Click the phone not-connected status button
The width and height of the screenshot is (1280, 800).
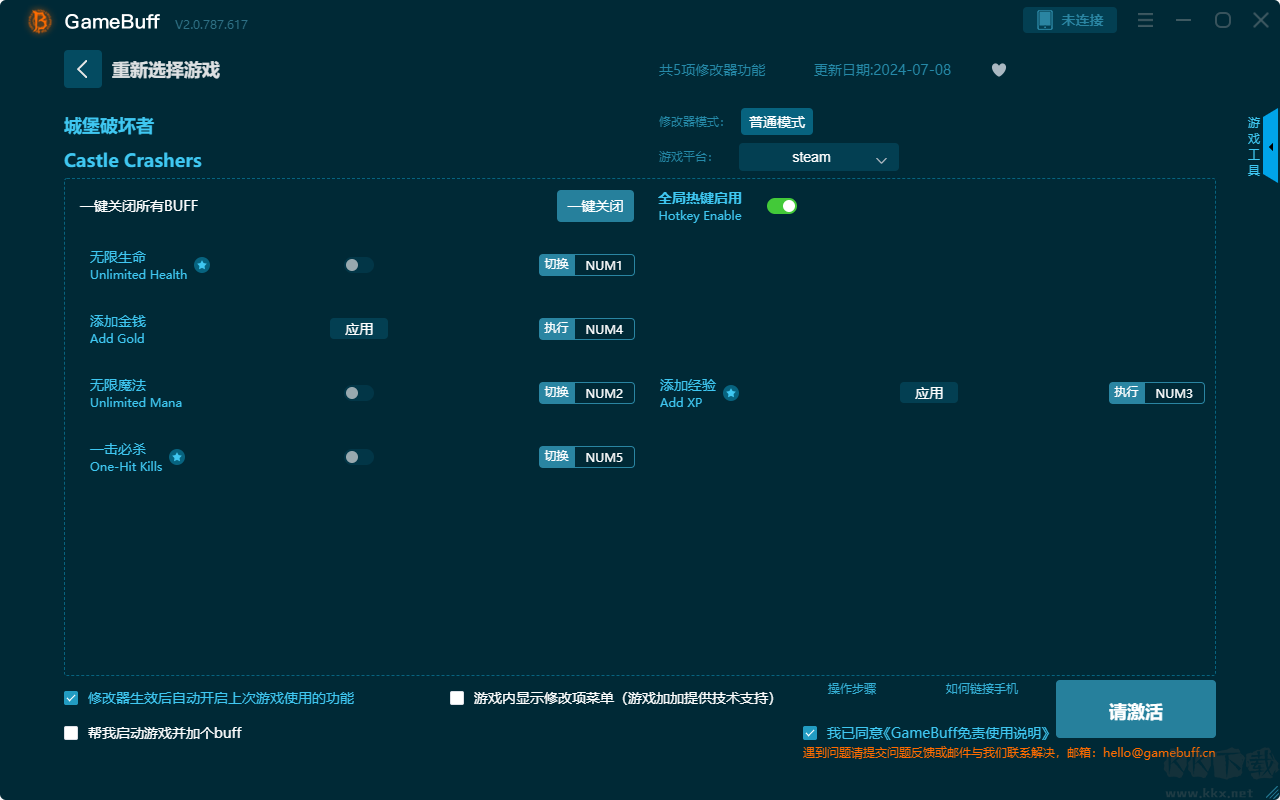[1069, 20]
